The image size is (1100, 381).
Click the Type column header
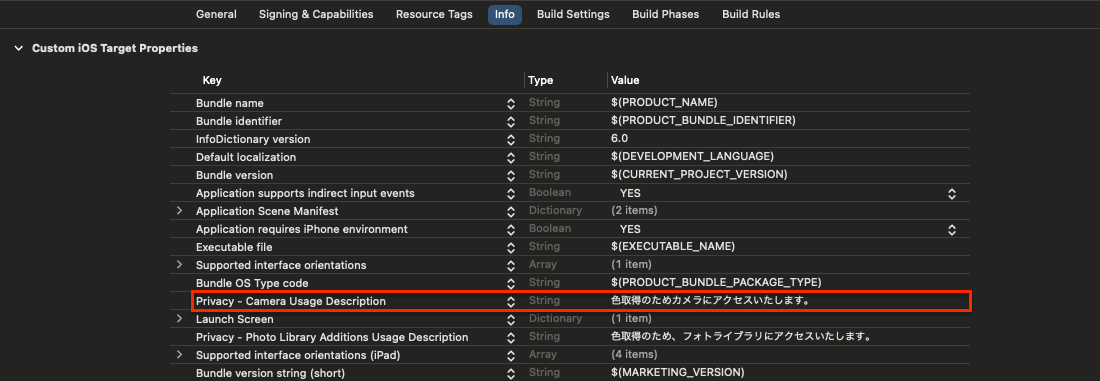pyautogui.click(x=541, y=81)
